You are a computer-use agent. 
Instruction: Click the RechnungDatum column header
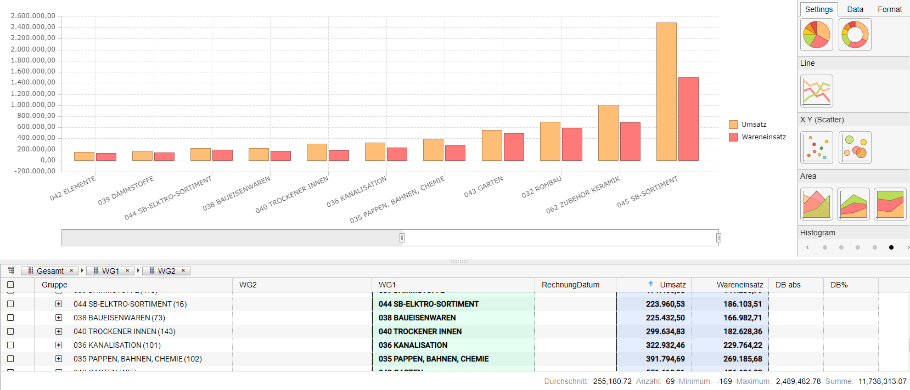pos(575,285)
